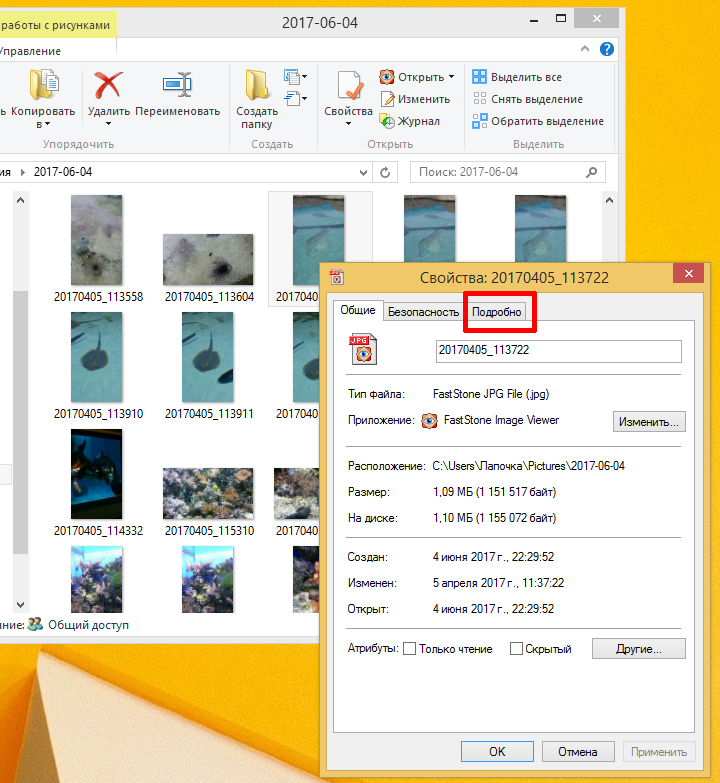Image resolution: width=720 pixels, height=783 pixels.
Task: Open the Копировать в dropdown
Action: (x=43, y=124)
